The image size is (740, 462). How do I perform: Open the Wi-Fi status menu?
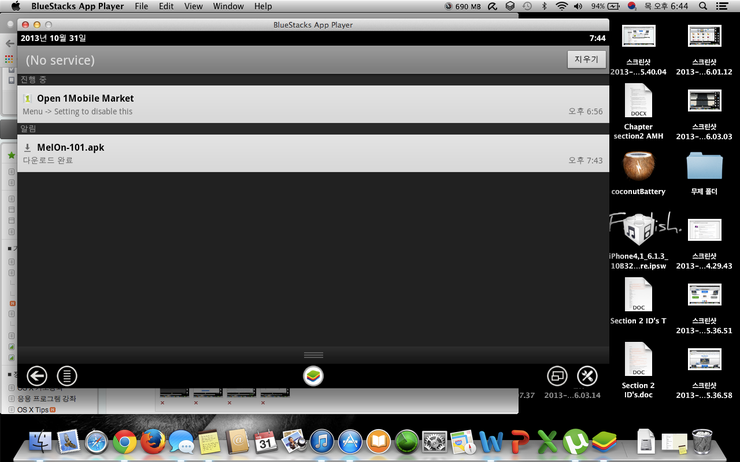point(562,6)
